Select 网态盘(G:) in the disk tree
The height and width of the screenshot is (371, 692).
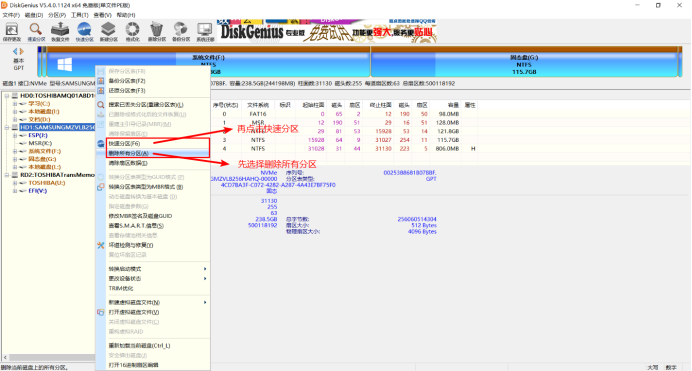(42, 159)
